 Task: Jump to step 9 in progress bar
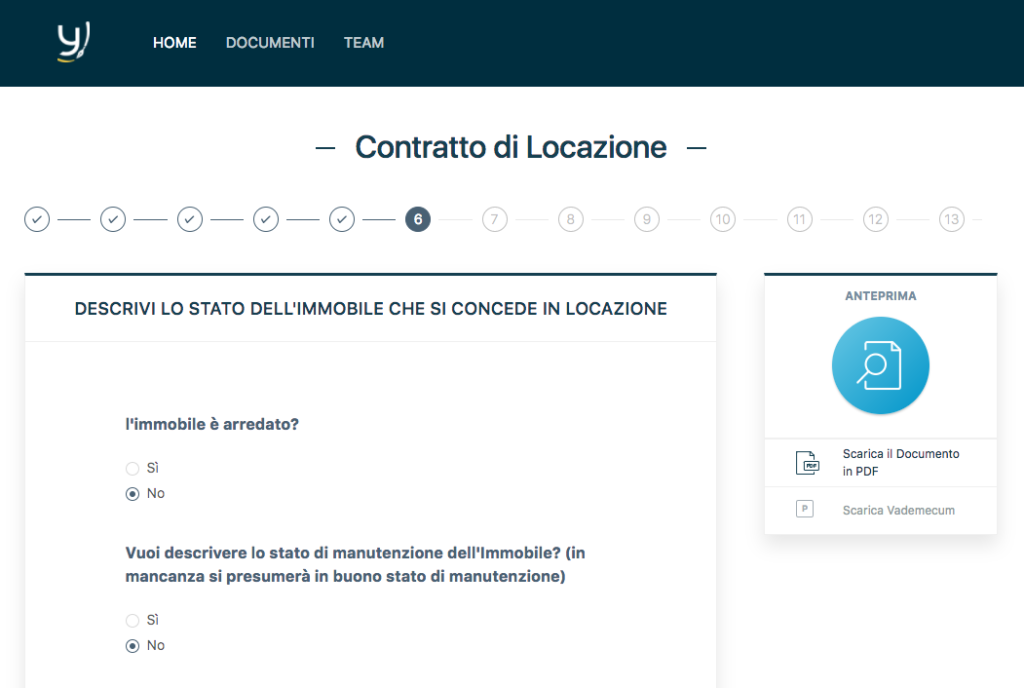pyautogui.click(x=647, y=219)
